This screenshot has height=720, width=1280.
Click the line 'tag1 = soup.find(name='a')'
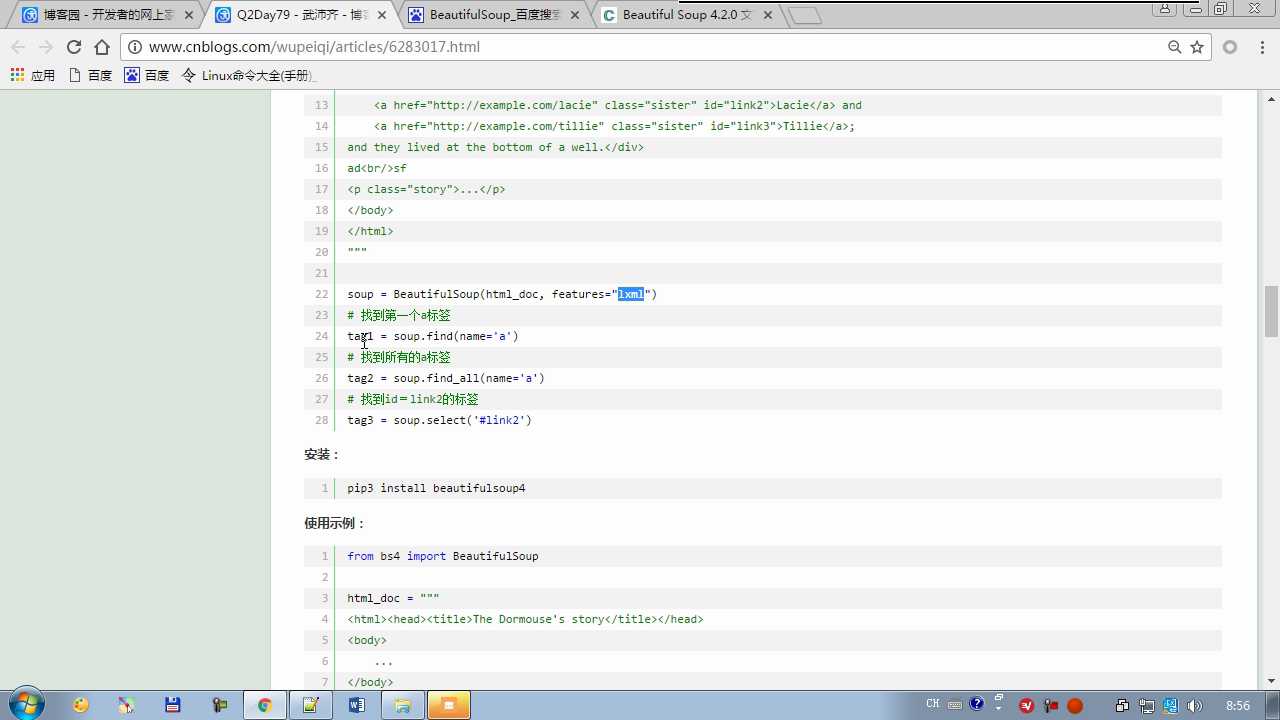433,336
